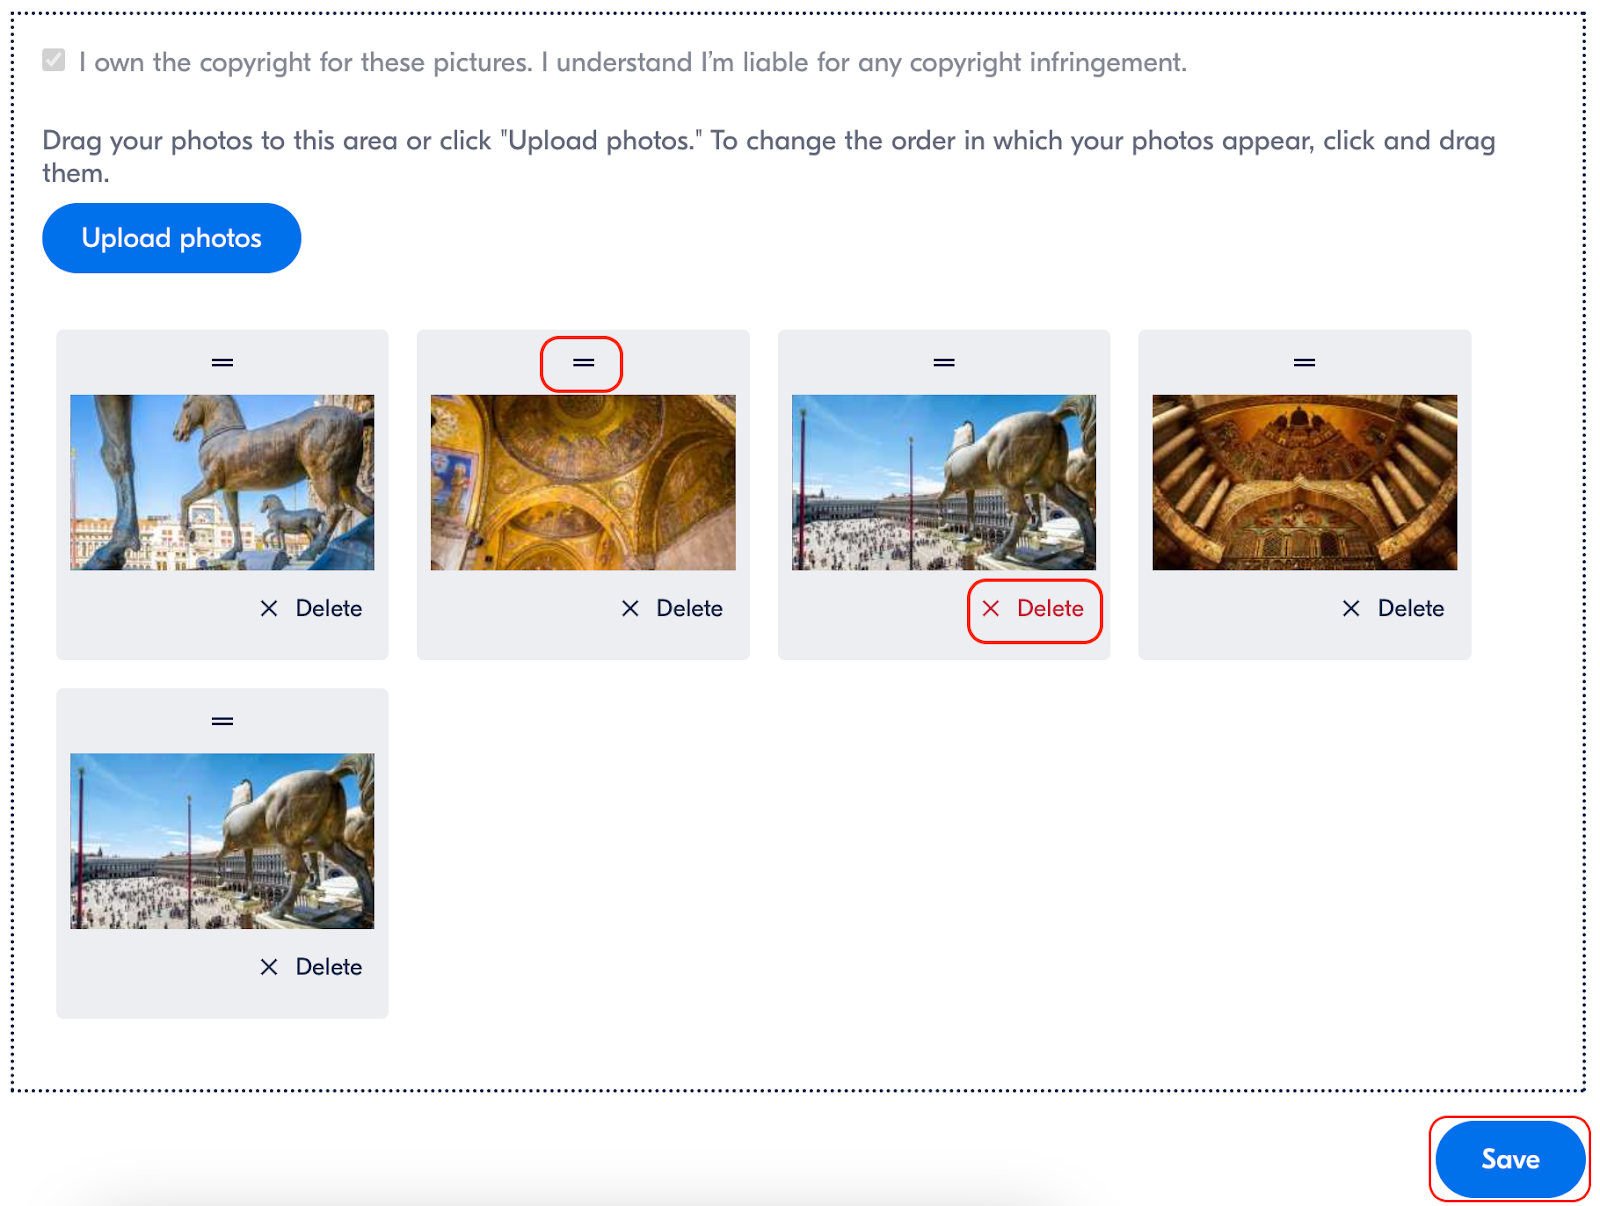Toggle the copyright ownership checkbox
Image resolution: width=1600 pixels, height=1206 pixels.
point(54,61)
